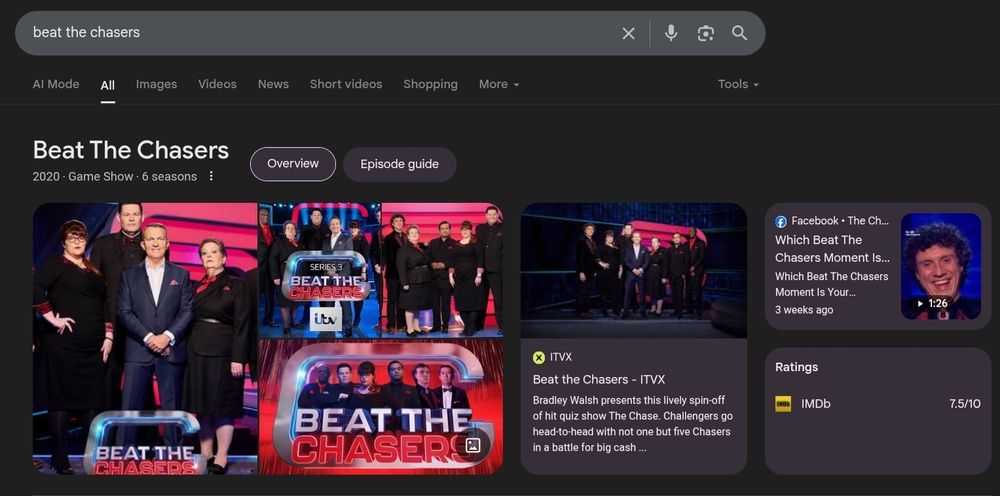Open the Facebook source icon
Screen dimensions: 1000x496
tap(781, 221)
